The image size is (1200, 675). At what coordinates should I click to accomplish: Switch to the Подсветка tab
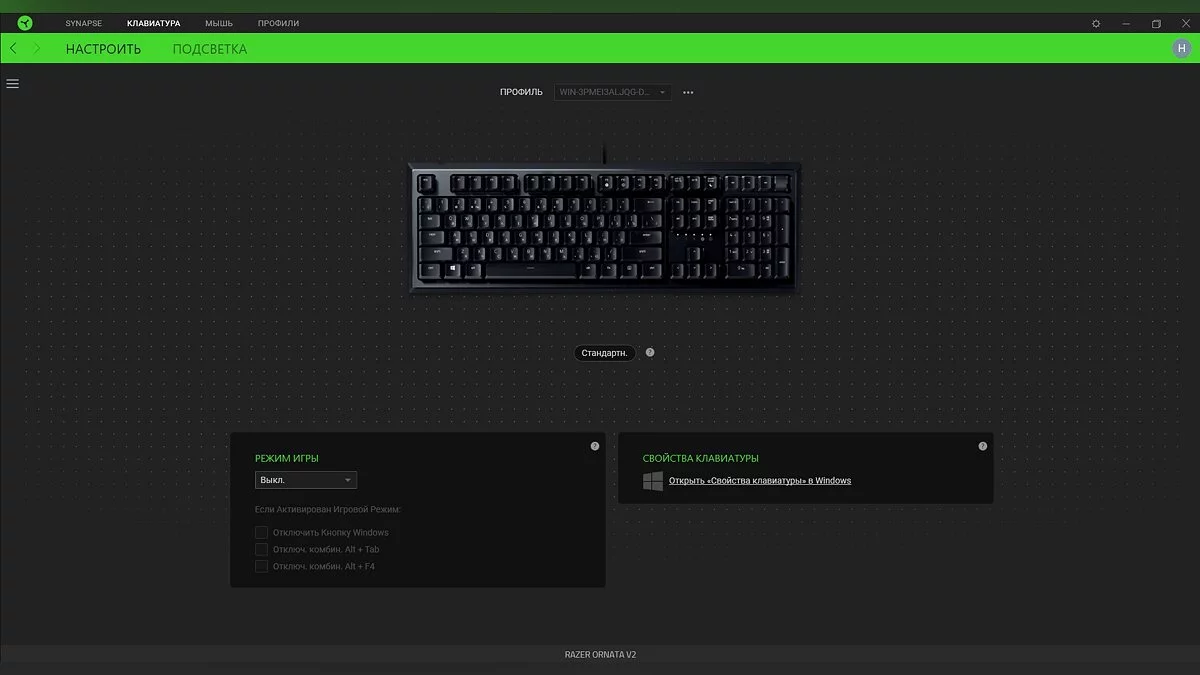coord(210,49)
